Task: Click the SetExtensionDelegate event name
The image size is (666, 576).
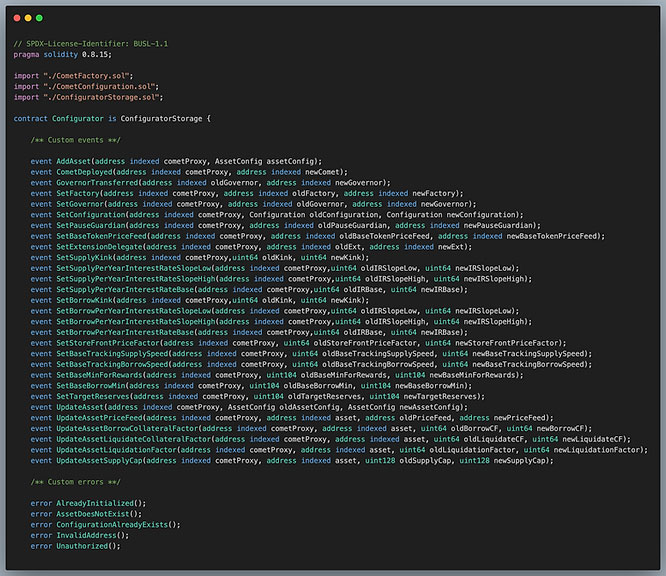Action: (99, 247)
